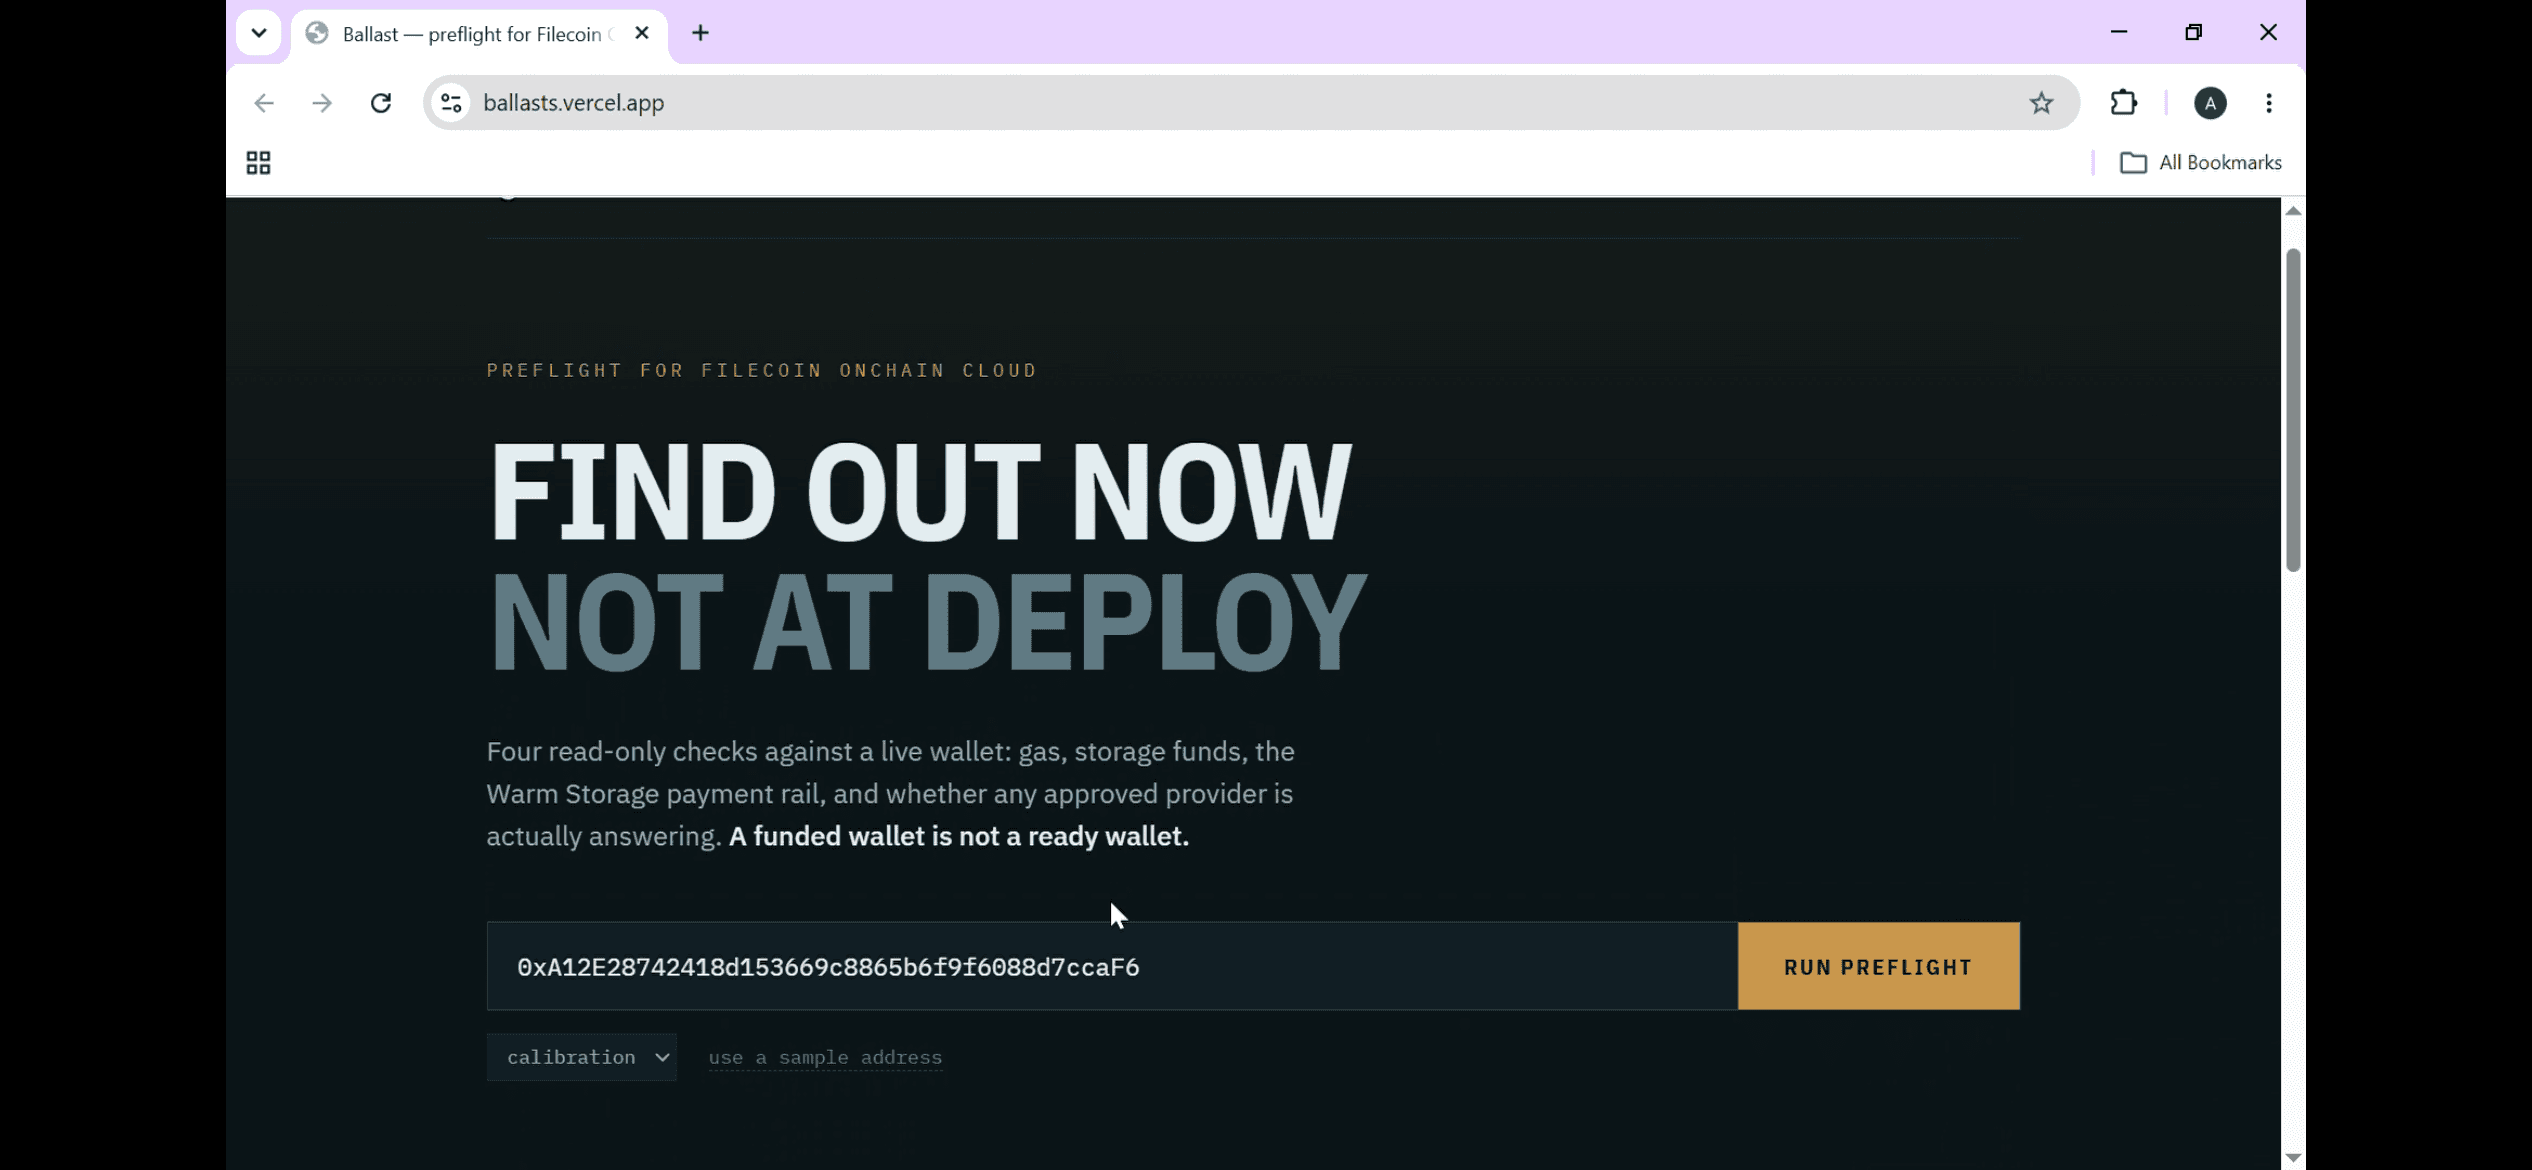The width and height of the screenshot is (2532, 1170).
Task: Close the Ballast tab
Action: [642, 33]
